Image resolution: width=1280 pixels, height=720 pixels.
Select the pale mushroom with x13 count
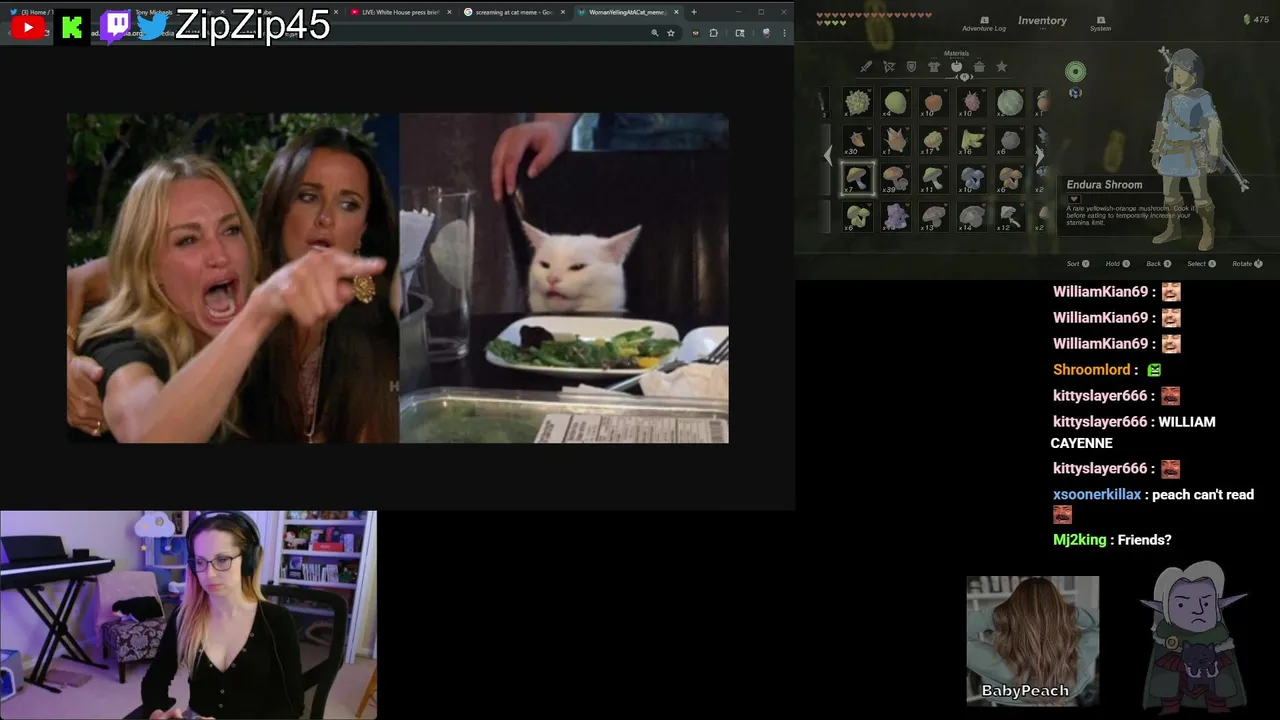pos(933,216)
